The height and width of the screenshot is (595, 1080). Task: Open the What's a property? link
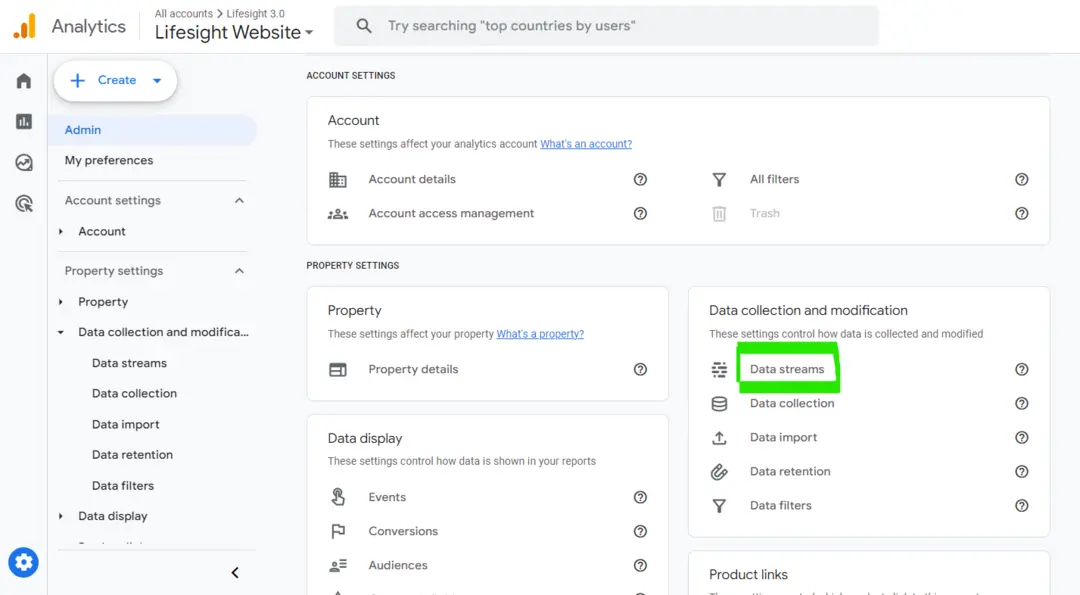pos(540,334)
